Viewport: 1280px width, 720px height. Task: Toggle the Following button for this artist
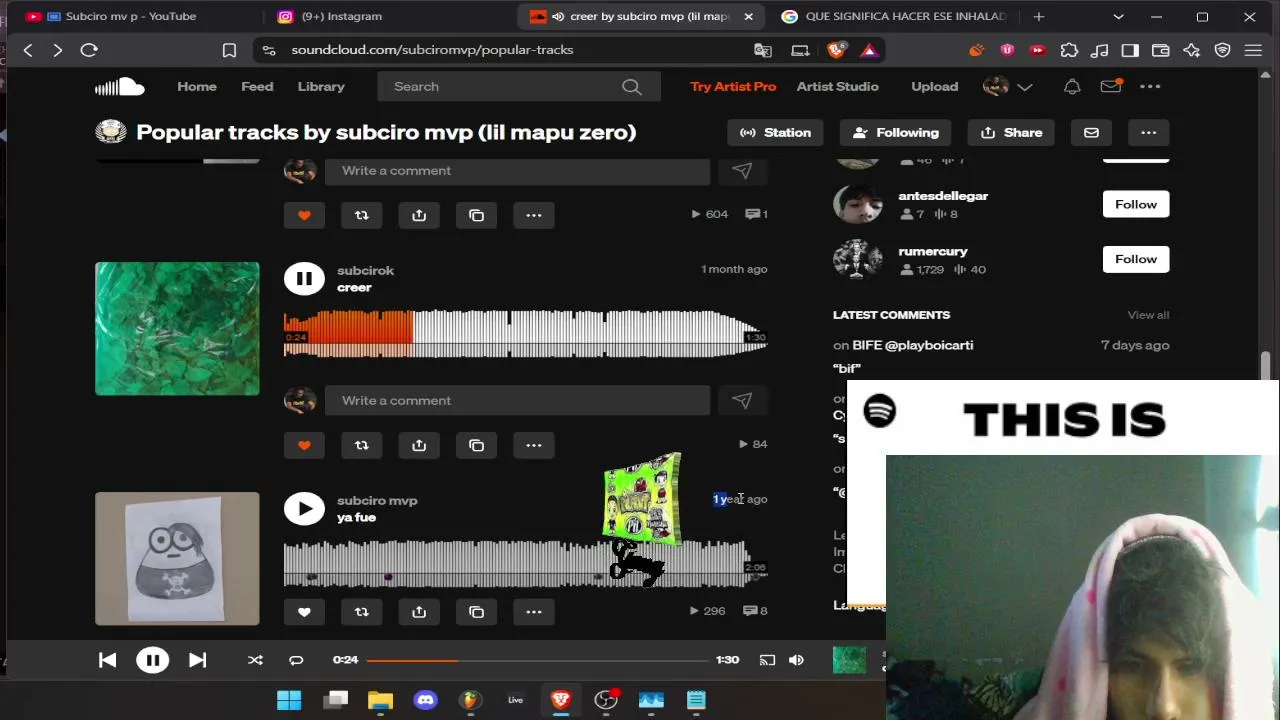coord(895,132)
